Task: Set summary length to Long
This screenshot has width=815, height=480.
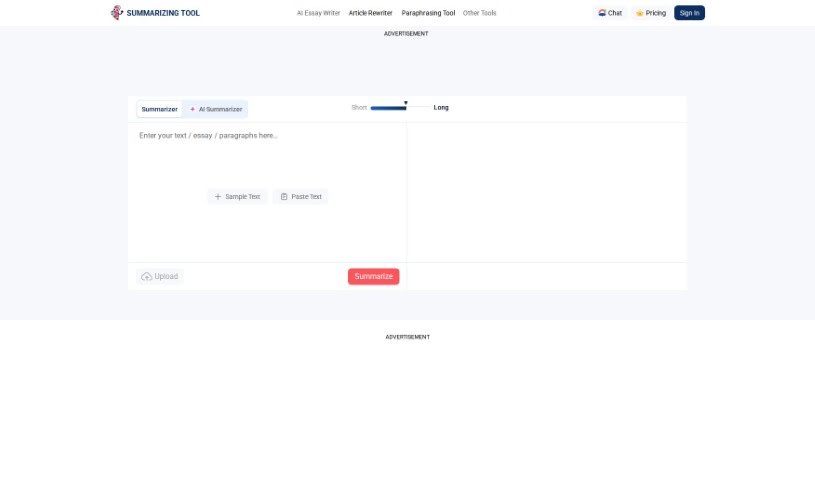Action: click(x=441, y=108)
